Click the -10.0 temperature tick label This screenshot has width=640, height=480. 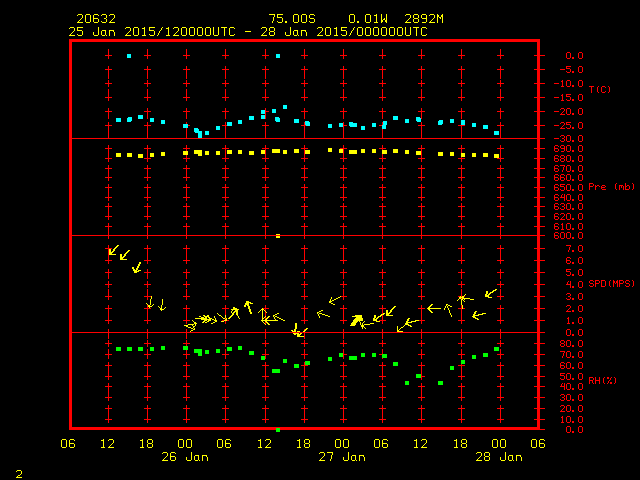pos(569,84)
